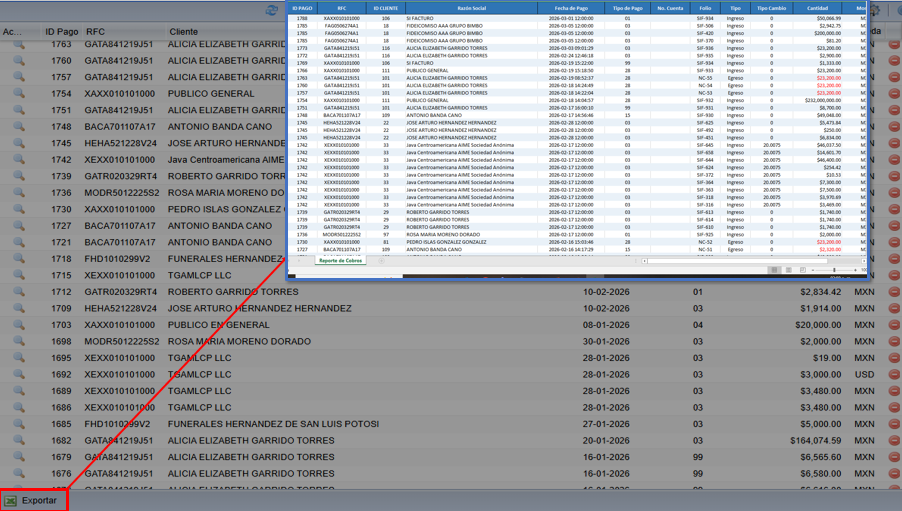Sort by the ID Pago column header
Viewport: 902px width, 511px height.
coord(61,32)
